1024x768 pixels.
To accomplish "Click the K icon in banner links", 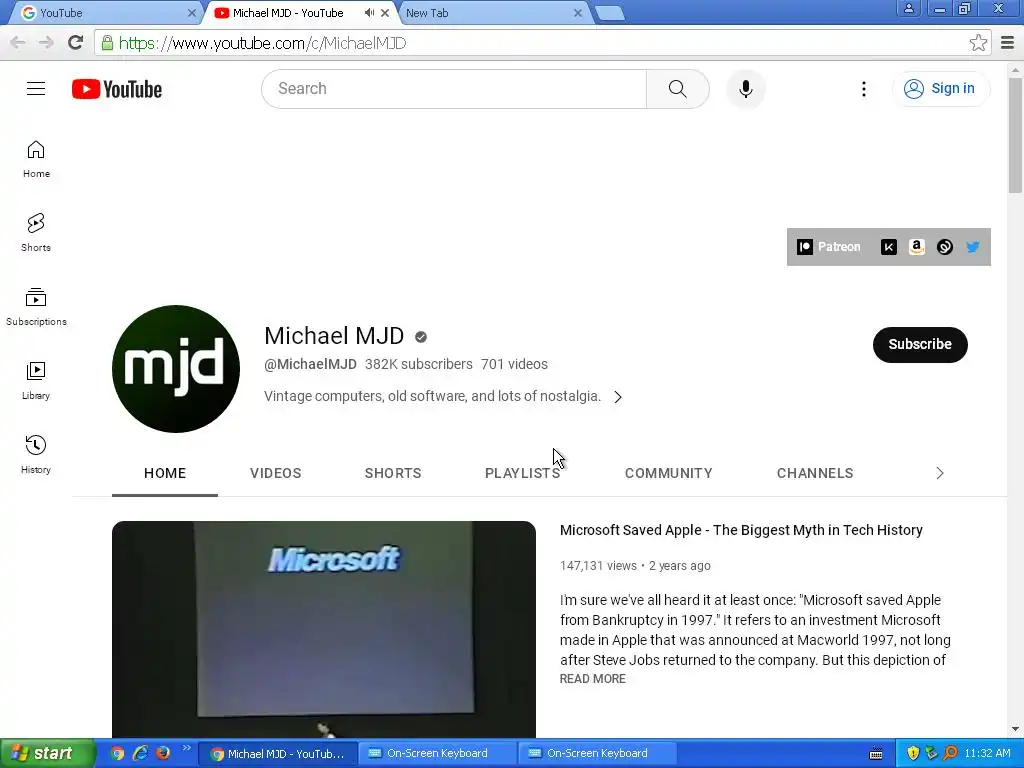I will coord(888,247).
